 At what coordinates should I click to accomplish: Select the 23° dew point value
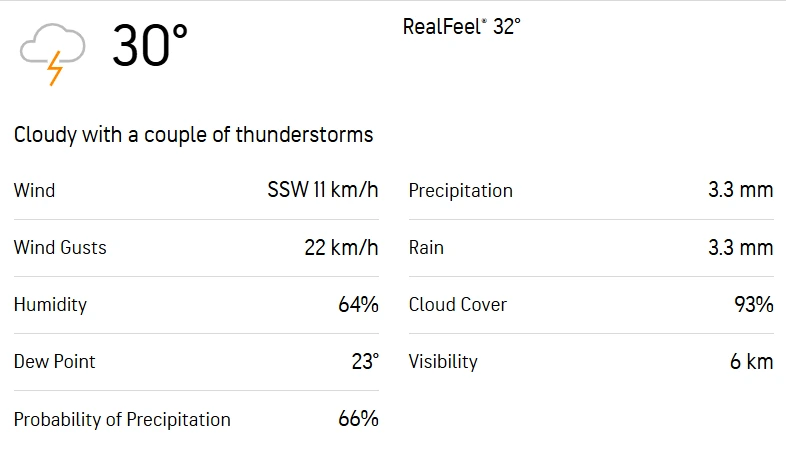click(364, 361)
